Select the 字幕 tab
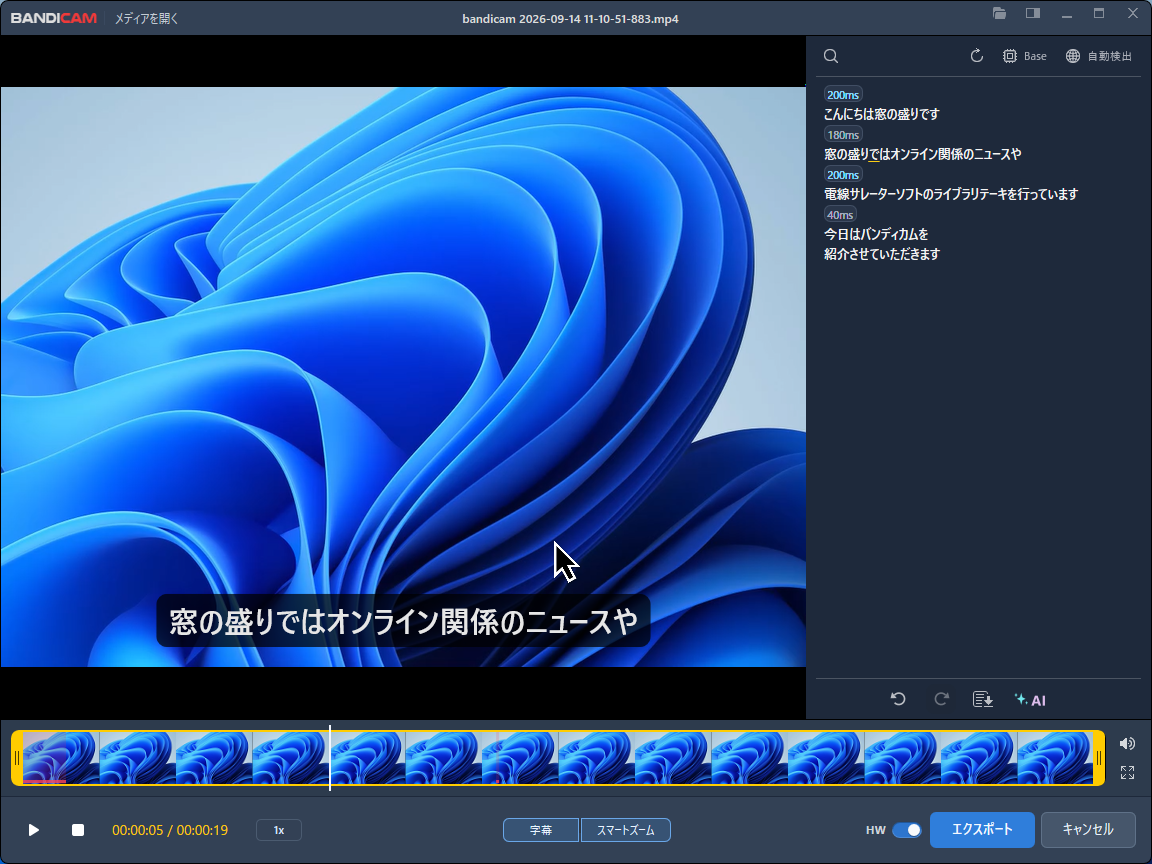1152x864 pixels. point(541,830)
